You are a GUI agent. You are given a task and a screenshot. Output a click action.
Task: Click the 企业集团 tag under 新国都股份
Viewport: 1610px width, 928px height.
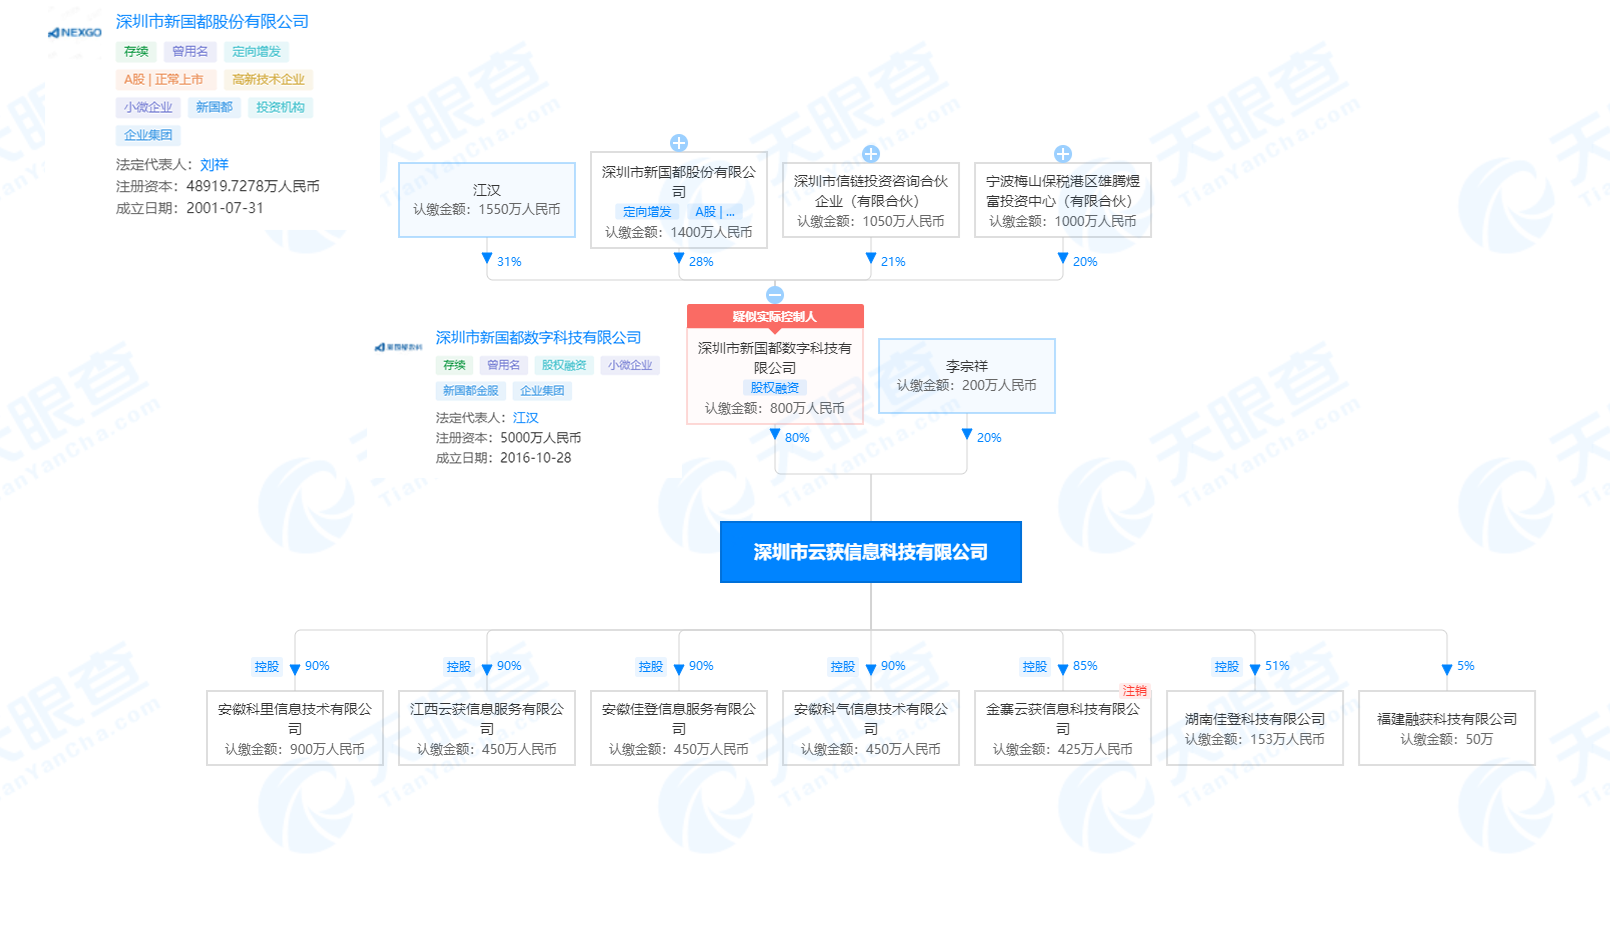[x=148, y=136]
